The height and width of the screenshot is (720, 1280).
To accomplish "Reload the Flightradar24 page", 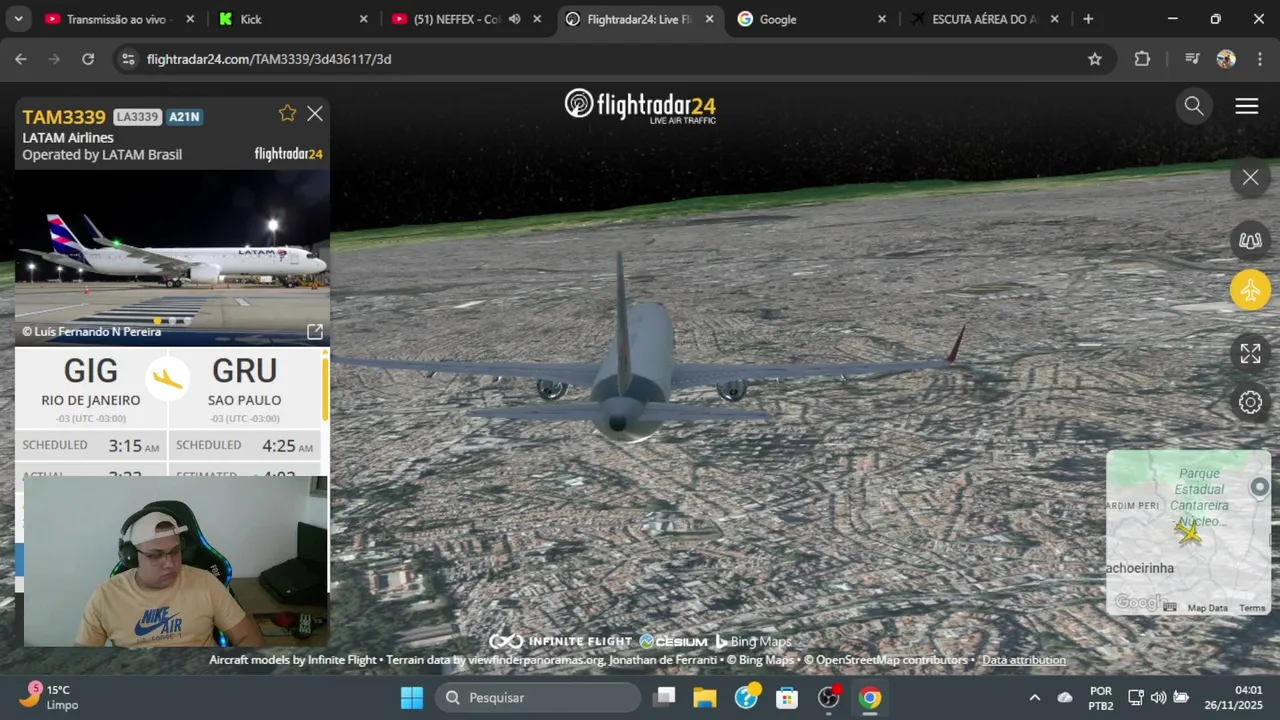I will point(88,59).
